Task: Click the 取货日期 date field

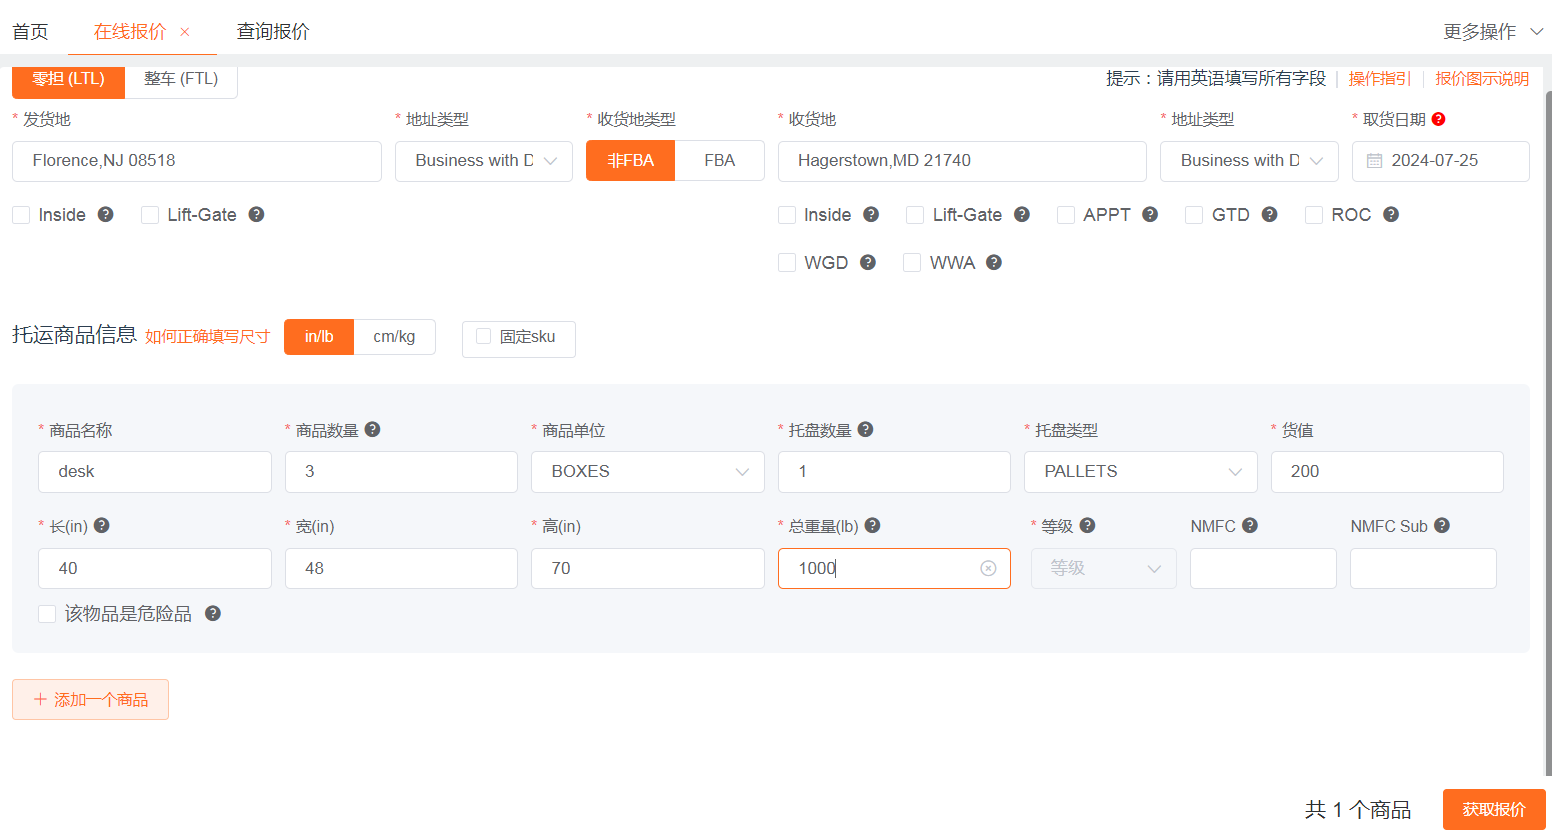Action: pos(1440,161)
